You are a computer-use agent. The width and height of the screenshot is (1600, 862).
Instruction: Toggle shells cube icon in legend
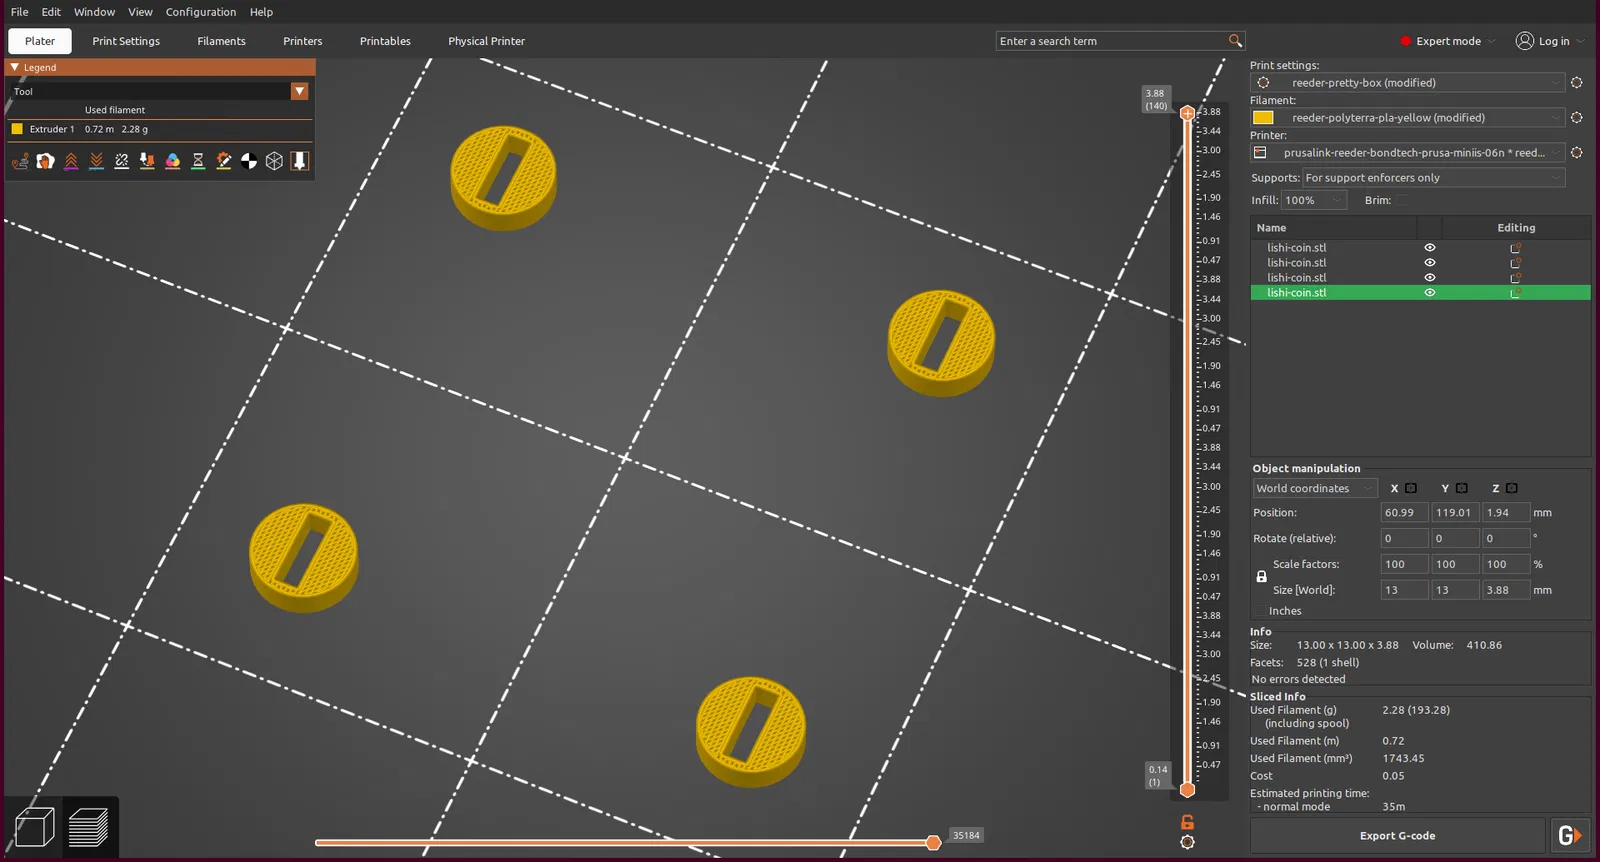274,161
